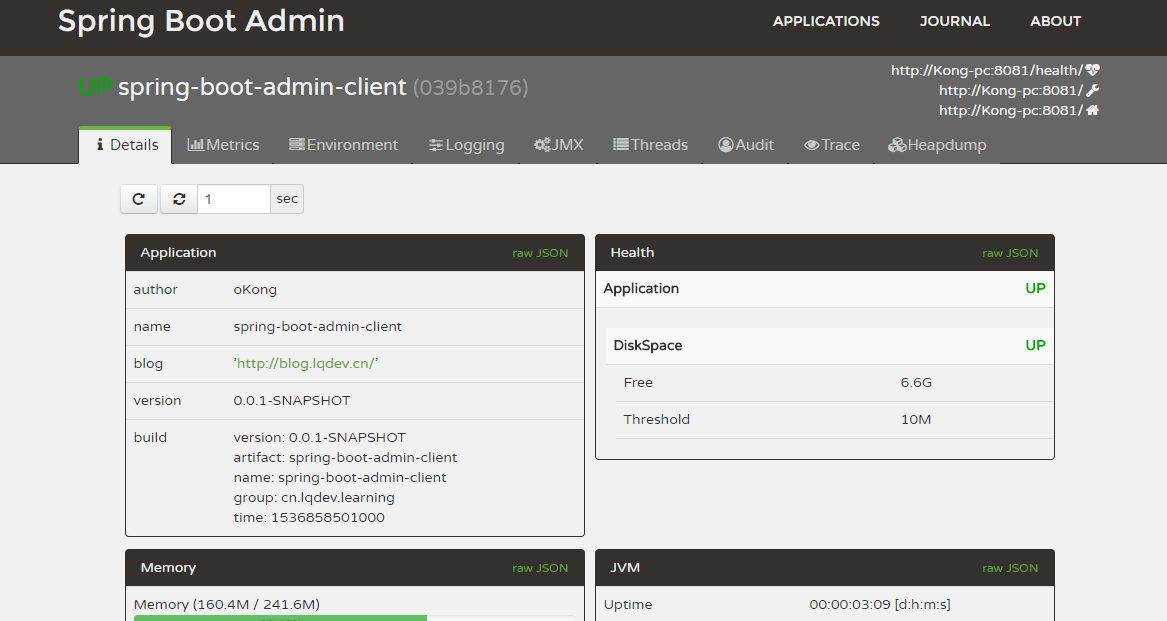Click the JMX gears icon
The height and width of the screenshot is (621, 1167).
point(543,144)
